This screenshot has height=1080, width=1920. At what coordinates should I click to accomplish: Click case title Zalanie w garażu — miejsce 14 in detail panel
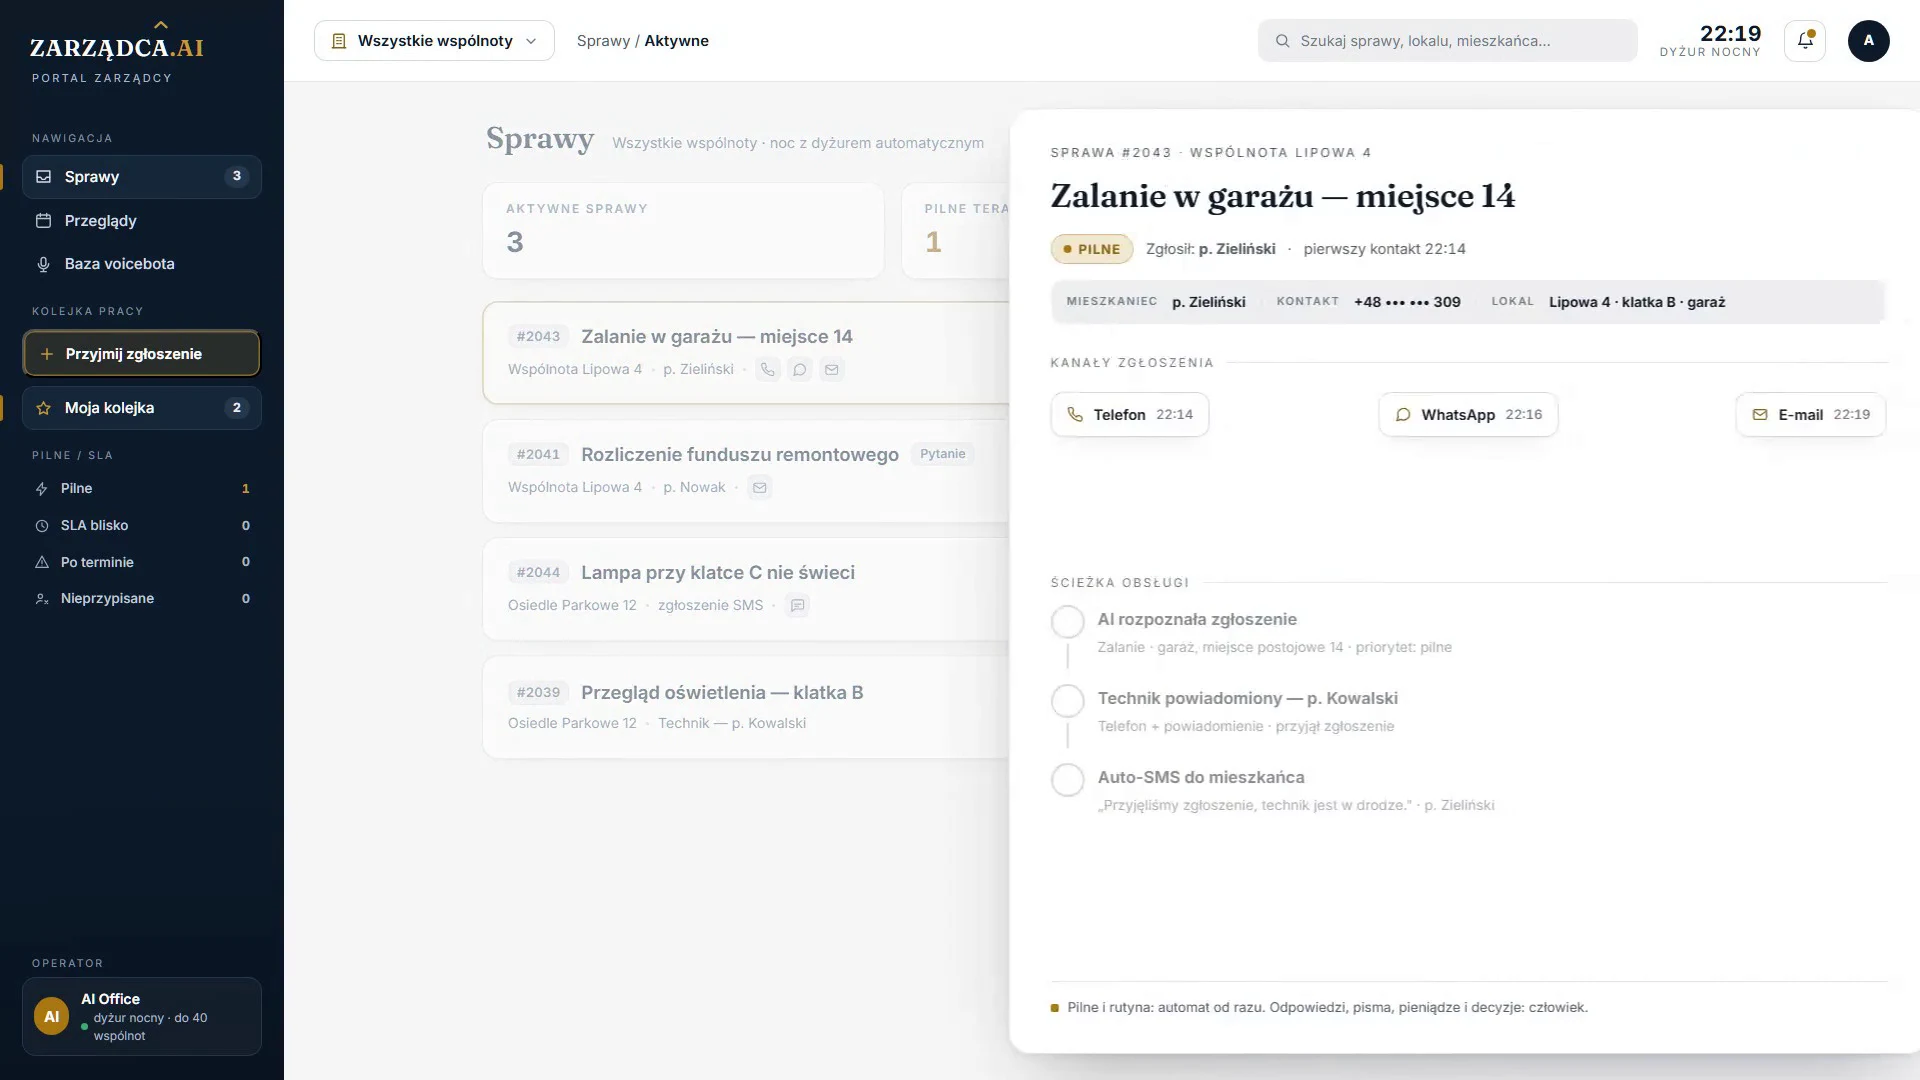click(1282, 196)
